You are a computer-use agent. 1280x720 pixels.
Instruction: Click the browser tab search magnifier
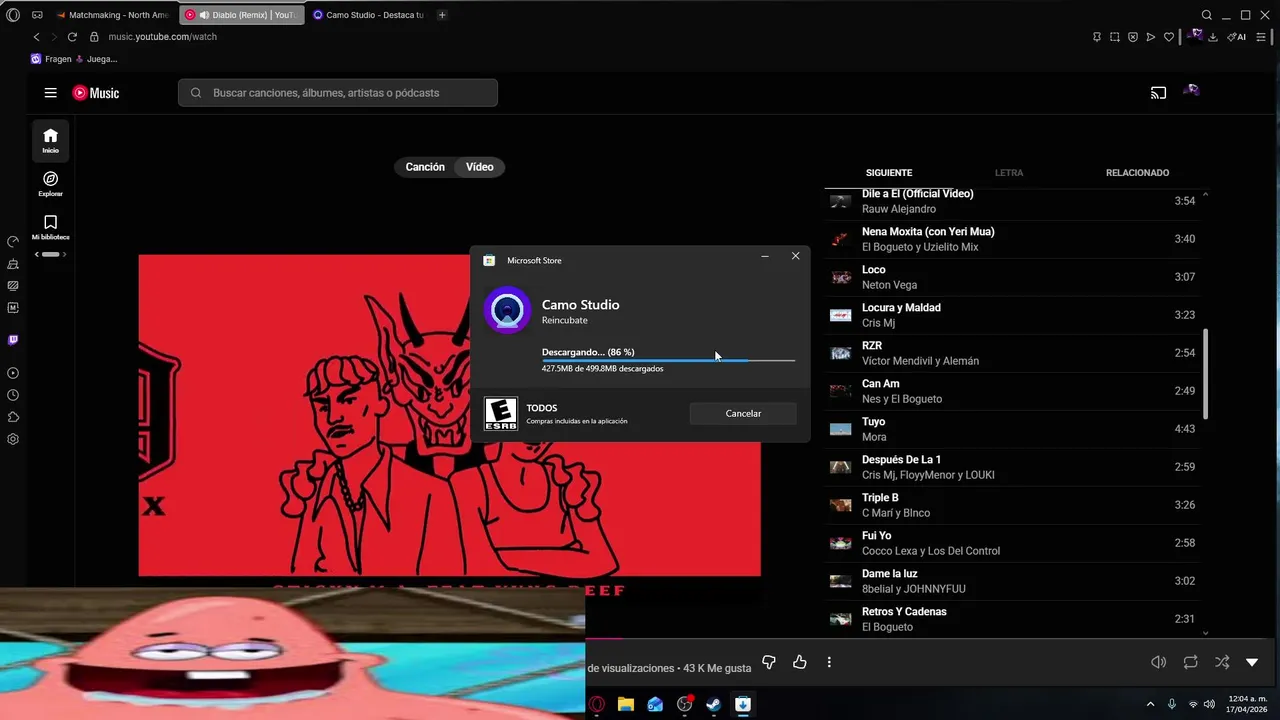pyautogui.click(x=1207, y=15)
